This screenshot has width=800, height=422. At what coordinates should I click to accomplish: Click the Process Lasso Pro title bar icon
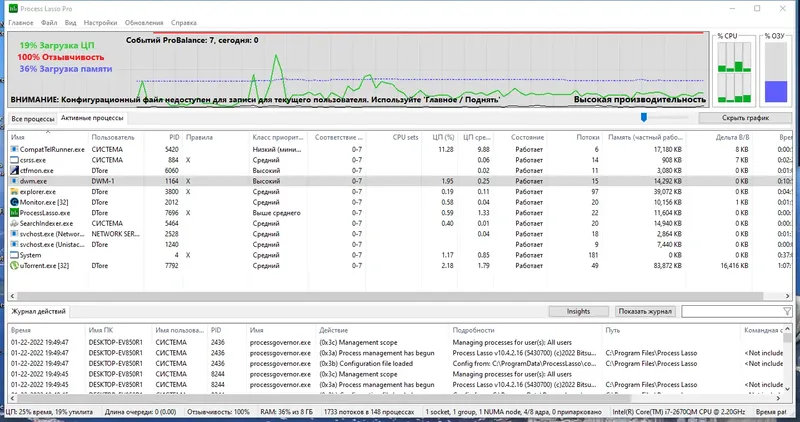click(13, 8)
